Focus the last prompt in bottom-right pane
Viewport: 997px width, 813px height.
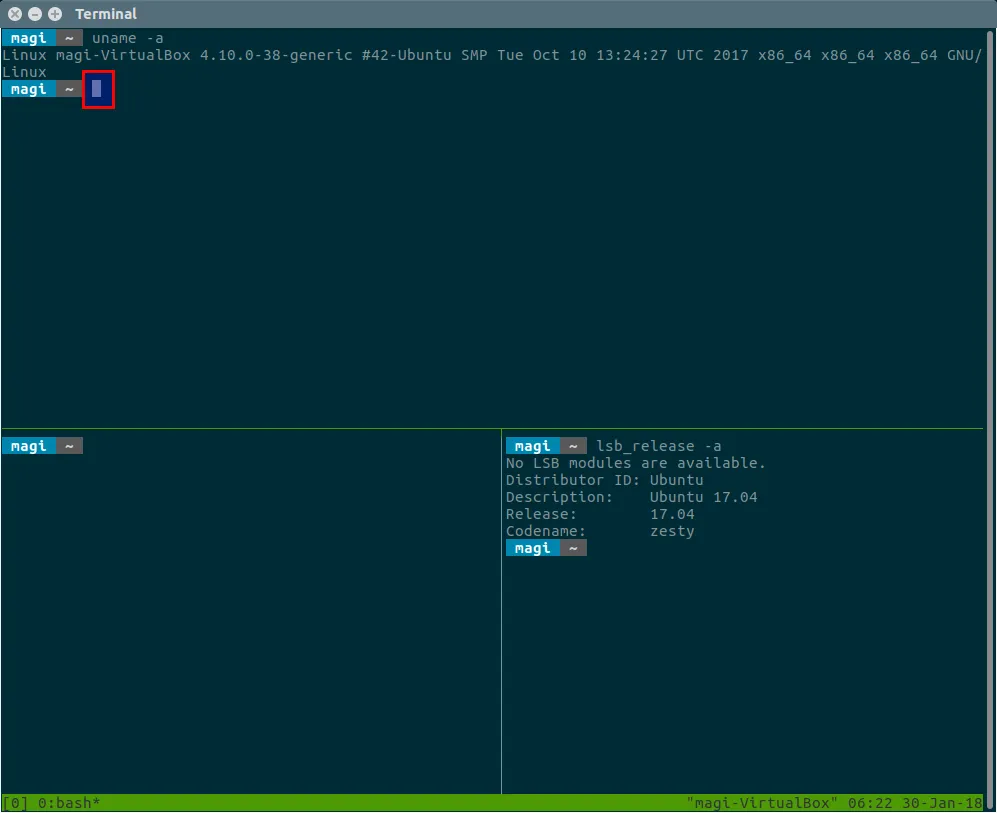(545, 548)
